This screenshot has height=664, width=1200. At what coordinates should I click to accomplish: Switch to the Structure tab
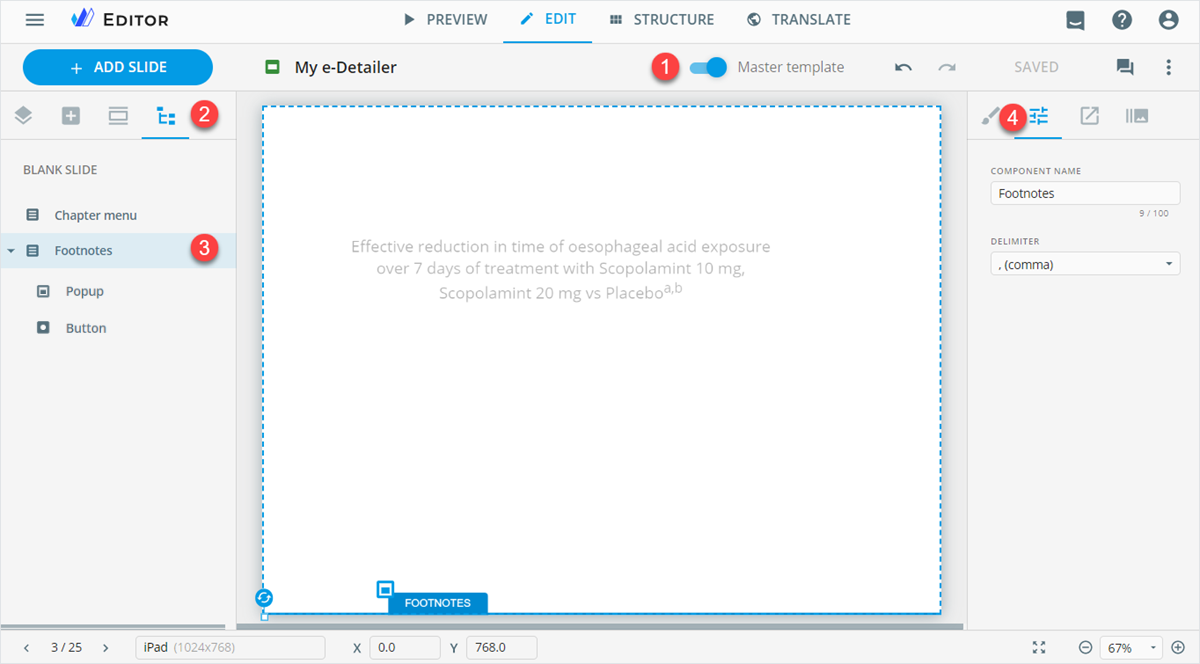click(x=661, y=20)
